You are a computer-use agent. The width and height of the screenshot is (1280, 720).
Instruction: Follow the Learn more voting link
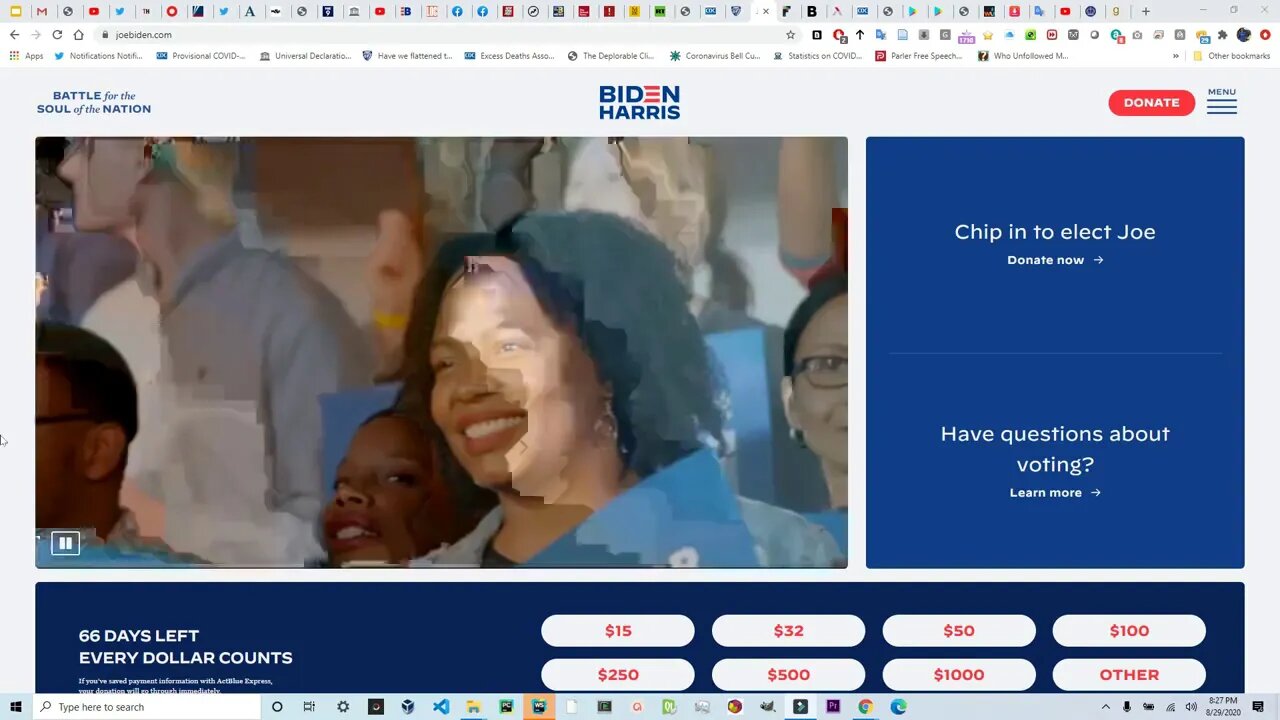tap(1055, 493)
